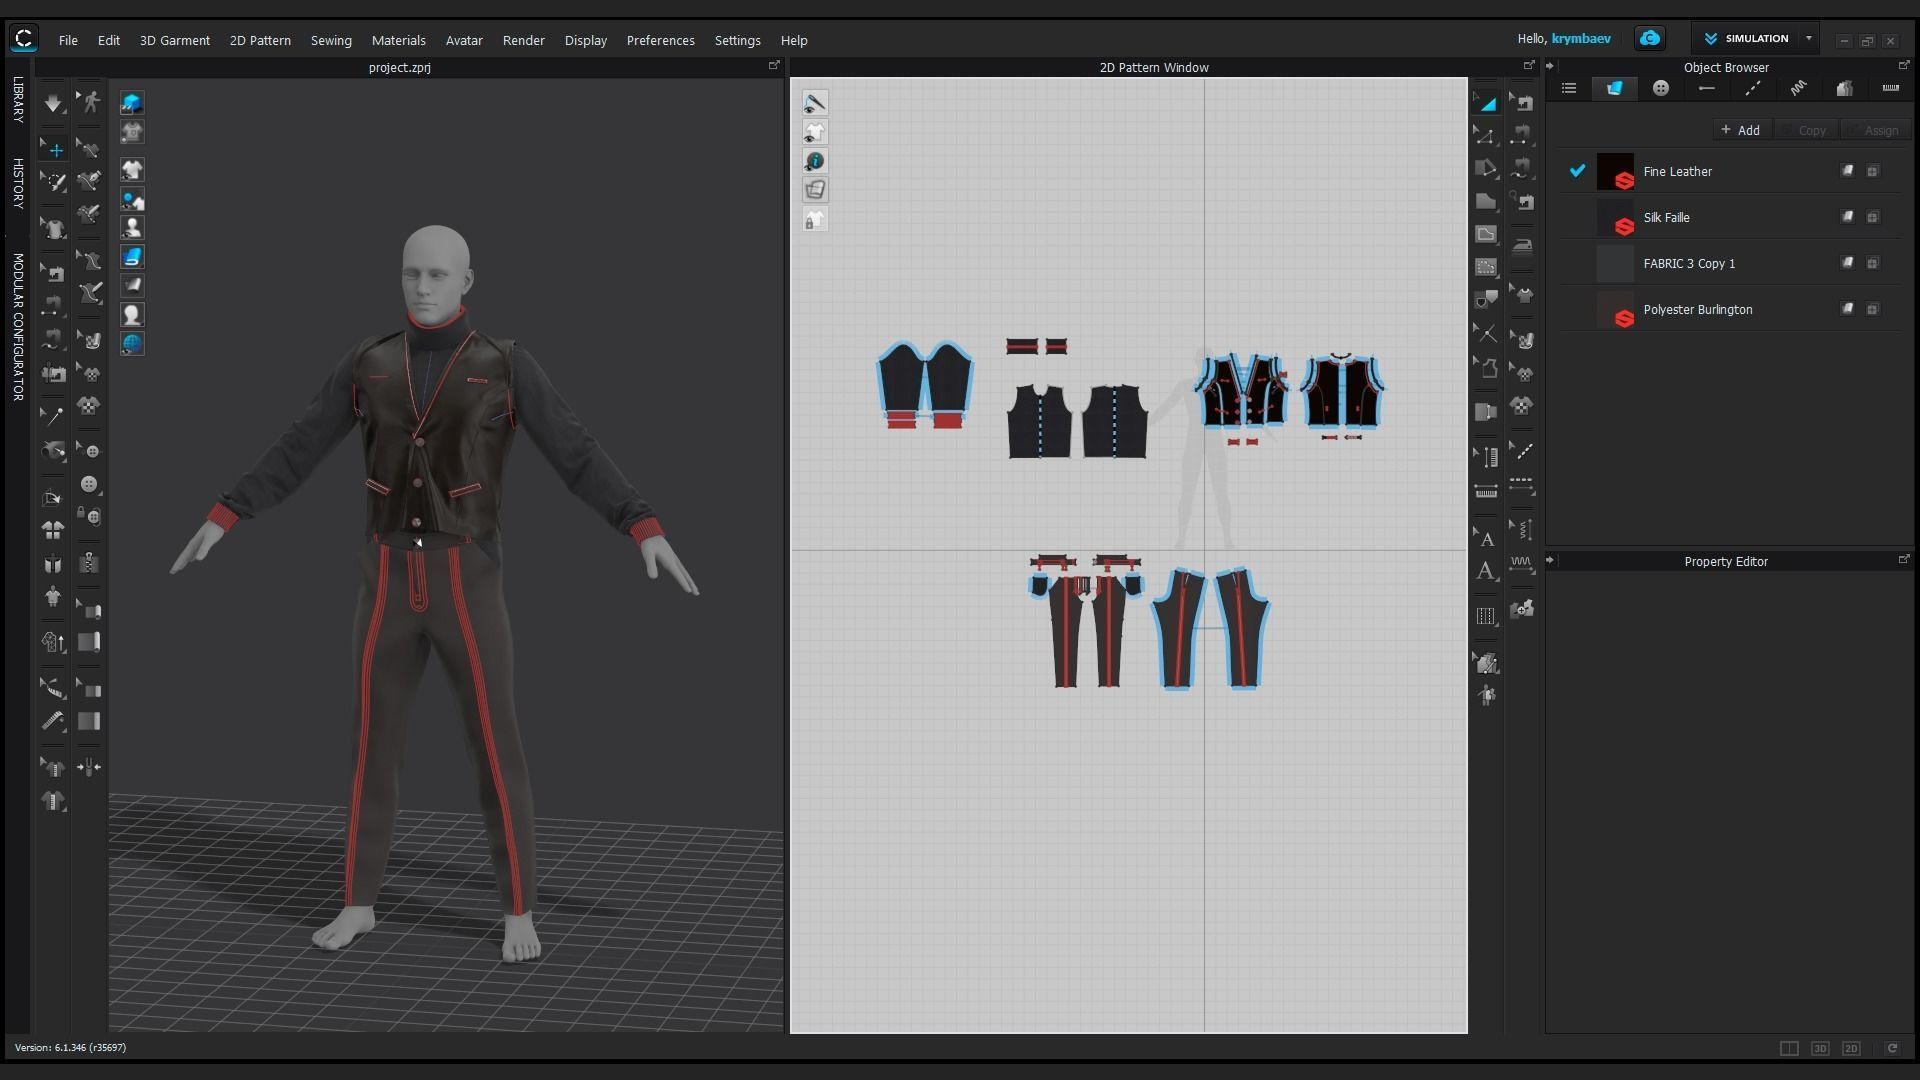Image resolution: width=1920 pixels, height=1080 pixels.
Task: Open the MODULAR CONFIGURATOR side tab
Action: (18, 327)
